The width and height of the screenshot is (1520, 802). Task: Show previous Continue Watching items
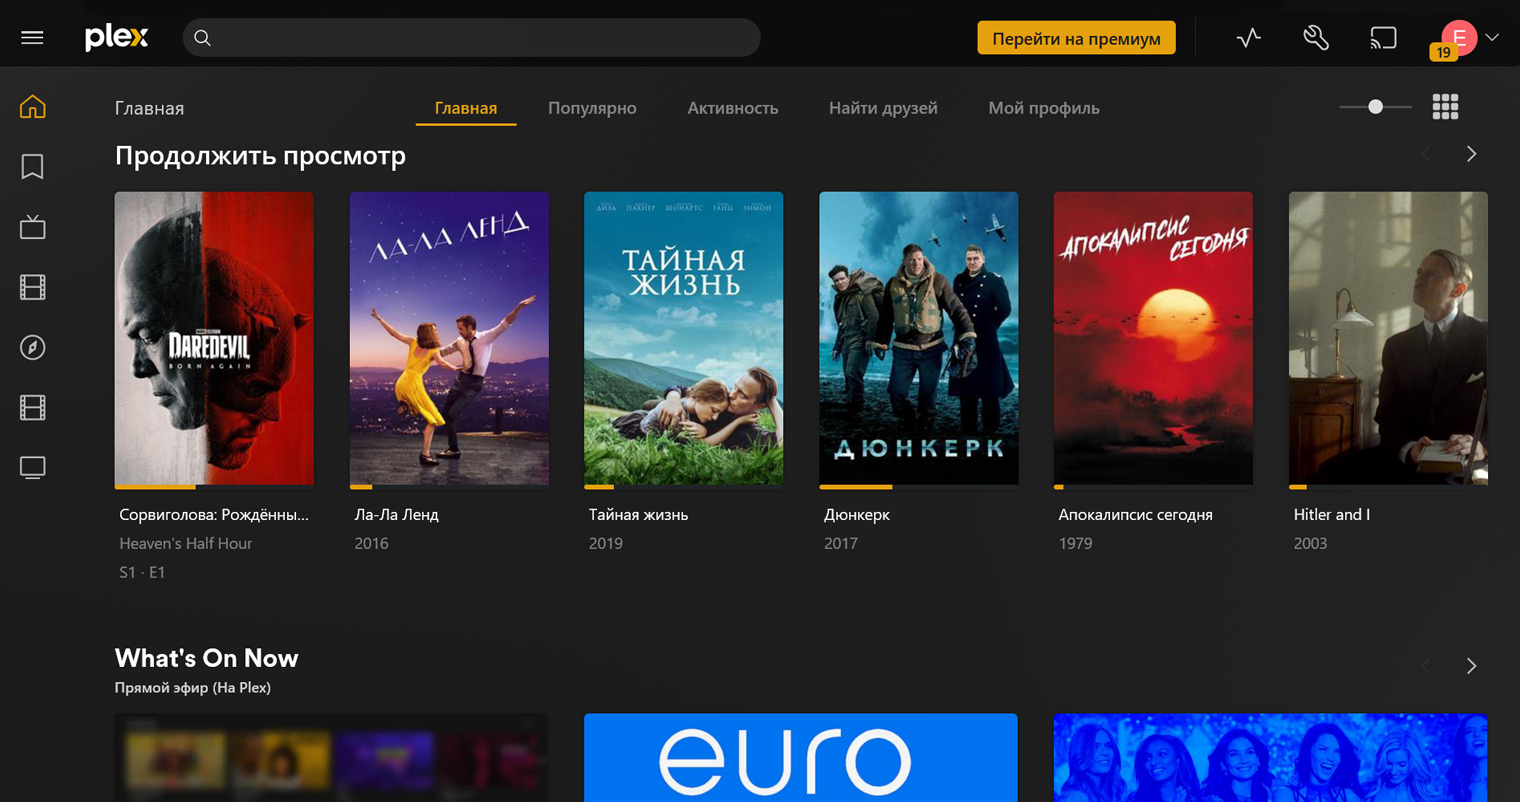click(x=1427, y=154)
